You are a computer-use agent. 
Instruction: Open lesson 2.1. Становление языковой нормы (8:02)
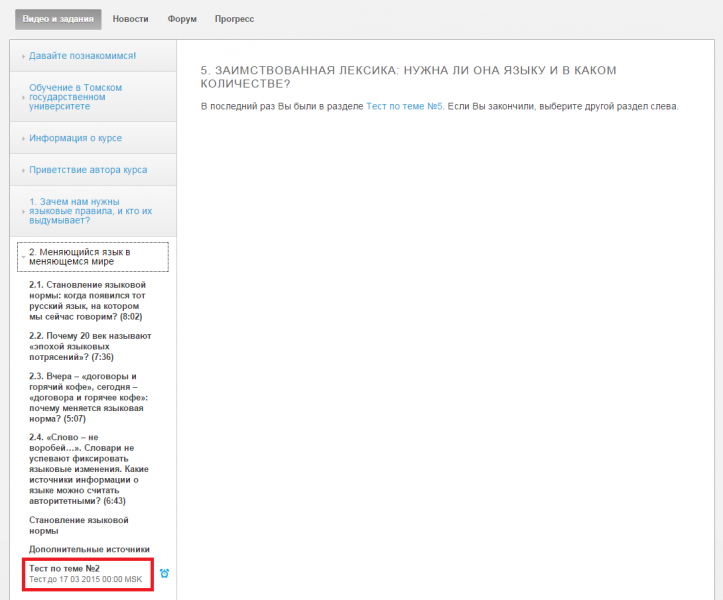(88, 301)
